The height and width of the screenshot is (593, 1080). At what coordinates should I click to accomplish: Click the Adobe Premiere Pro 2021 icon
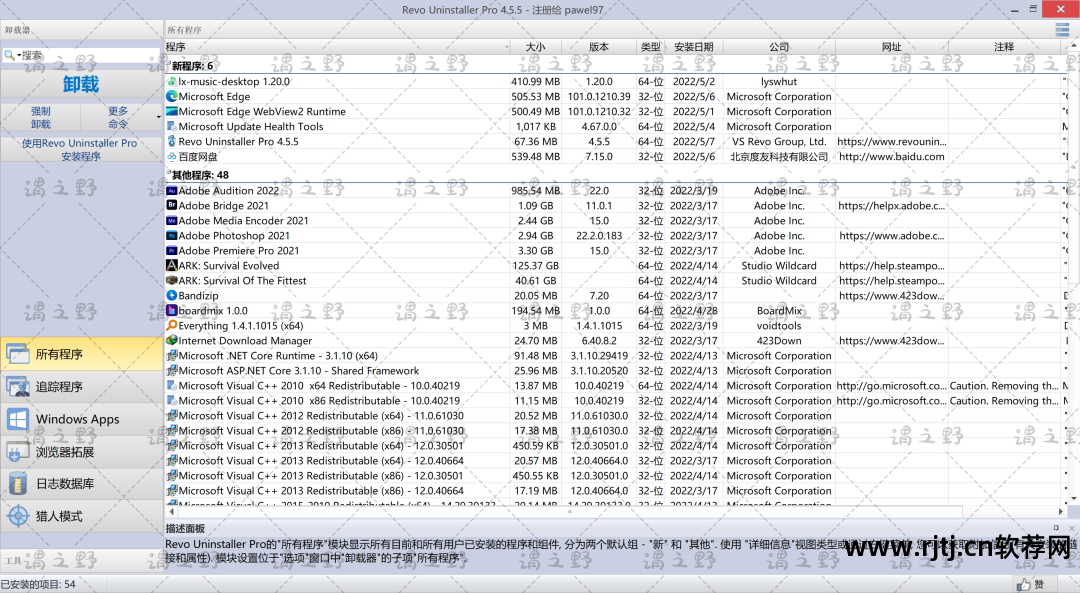pos(172,251)
